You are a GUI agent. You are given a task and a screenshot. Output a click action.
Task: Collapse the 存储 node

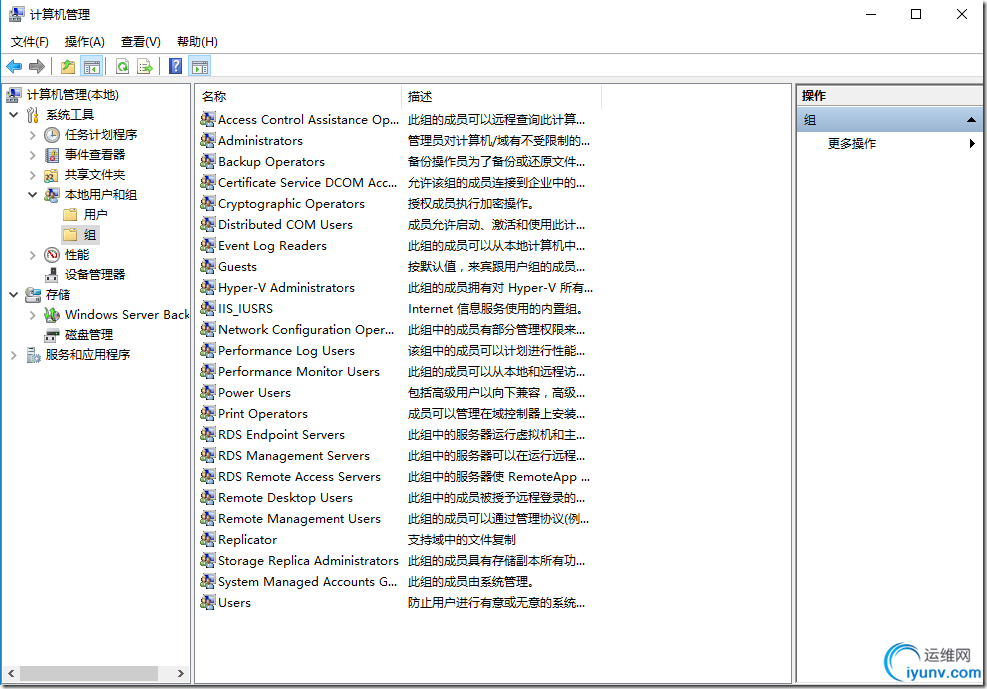pos(14,294)
